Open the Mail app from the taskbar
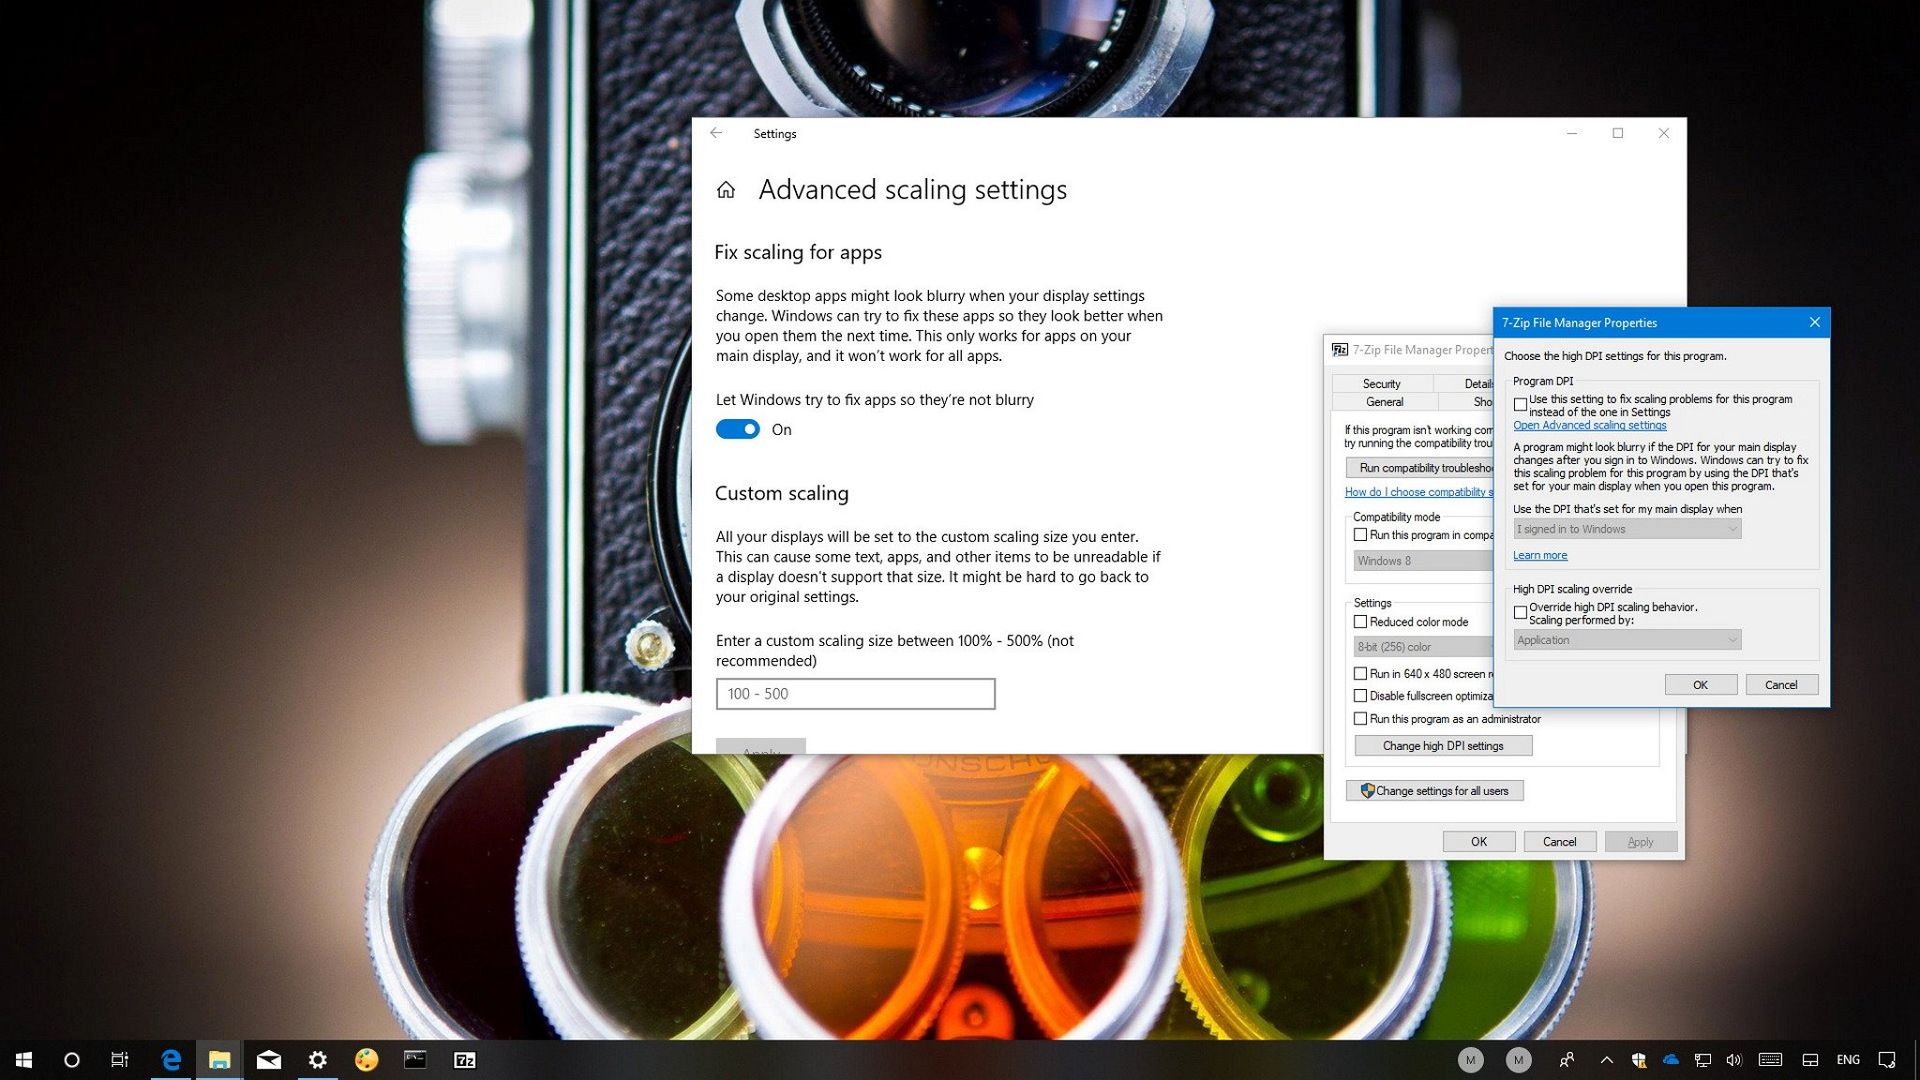 [268, 1059]
